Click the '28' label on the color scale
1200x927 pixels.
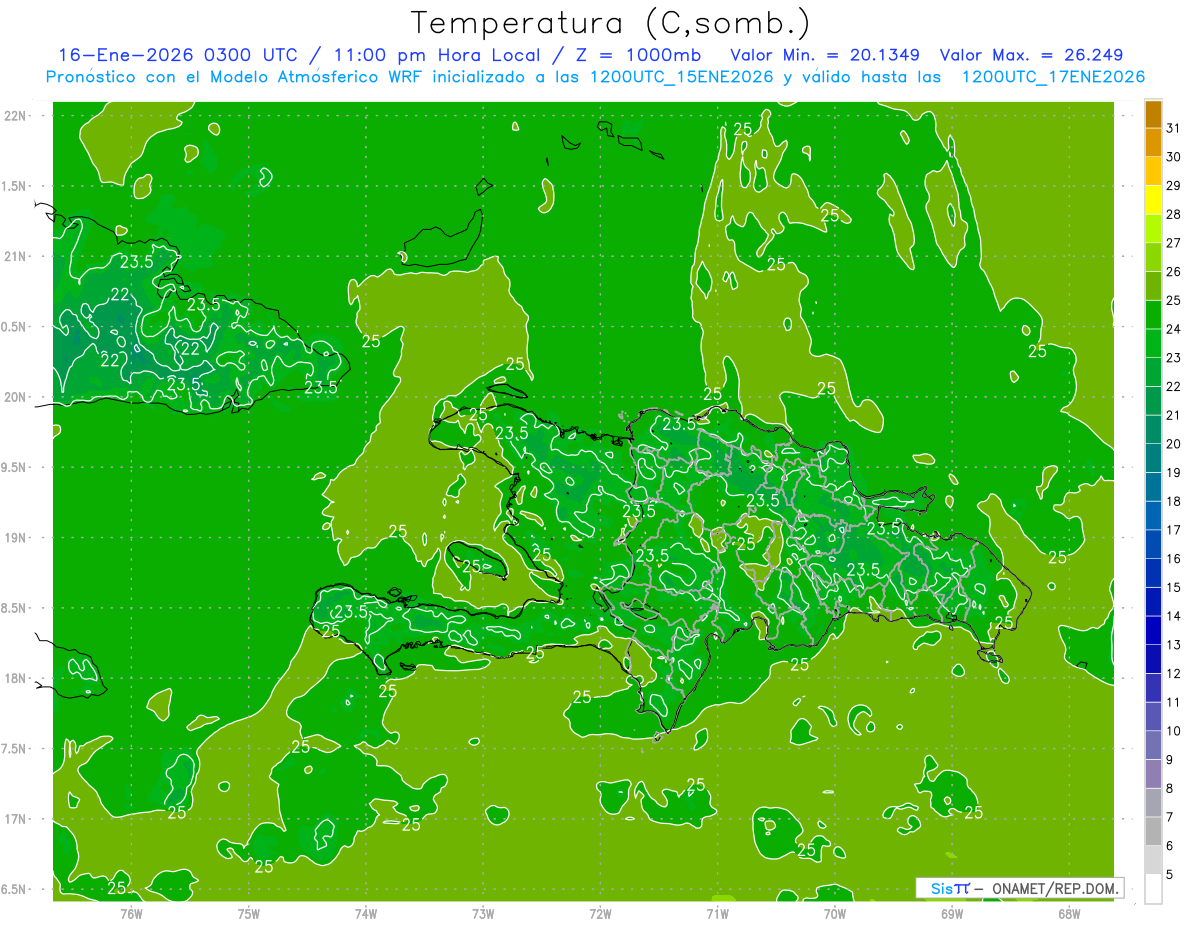[x=1174, y=214]
